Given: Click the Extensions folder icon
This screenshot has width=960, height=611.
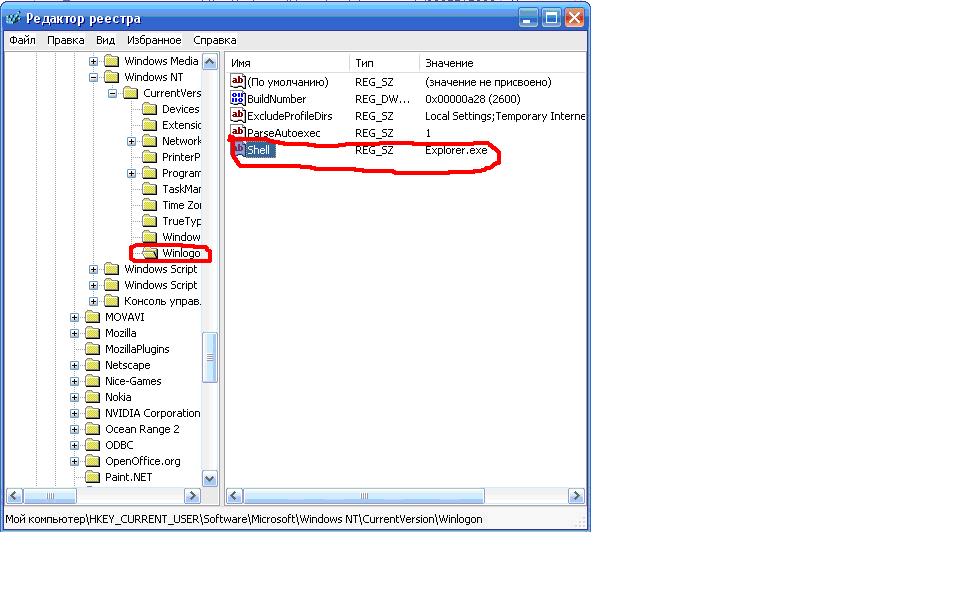Looking at the screenshot, I should (x=149, y=125).
